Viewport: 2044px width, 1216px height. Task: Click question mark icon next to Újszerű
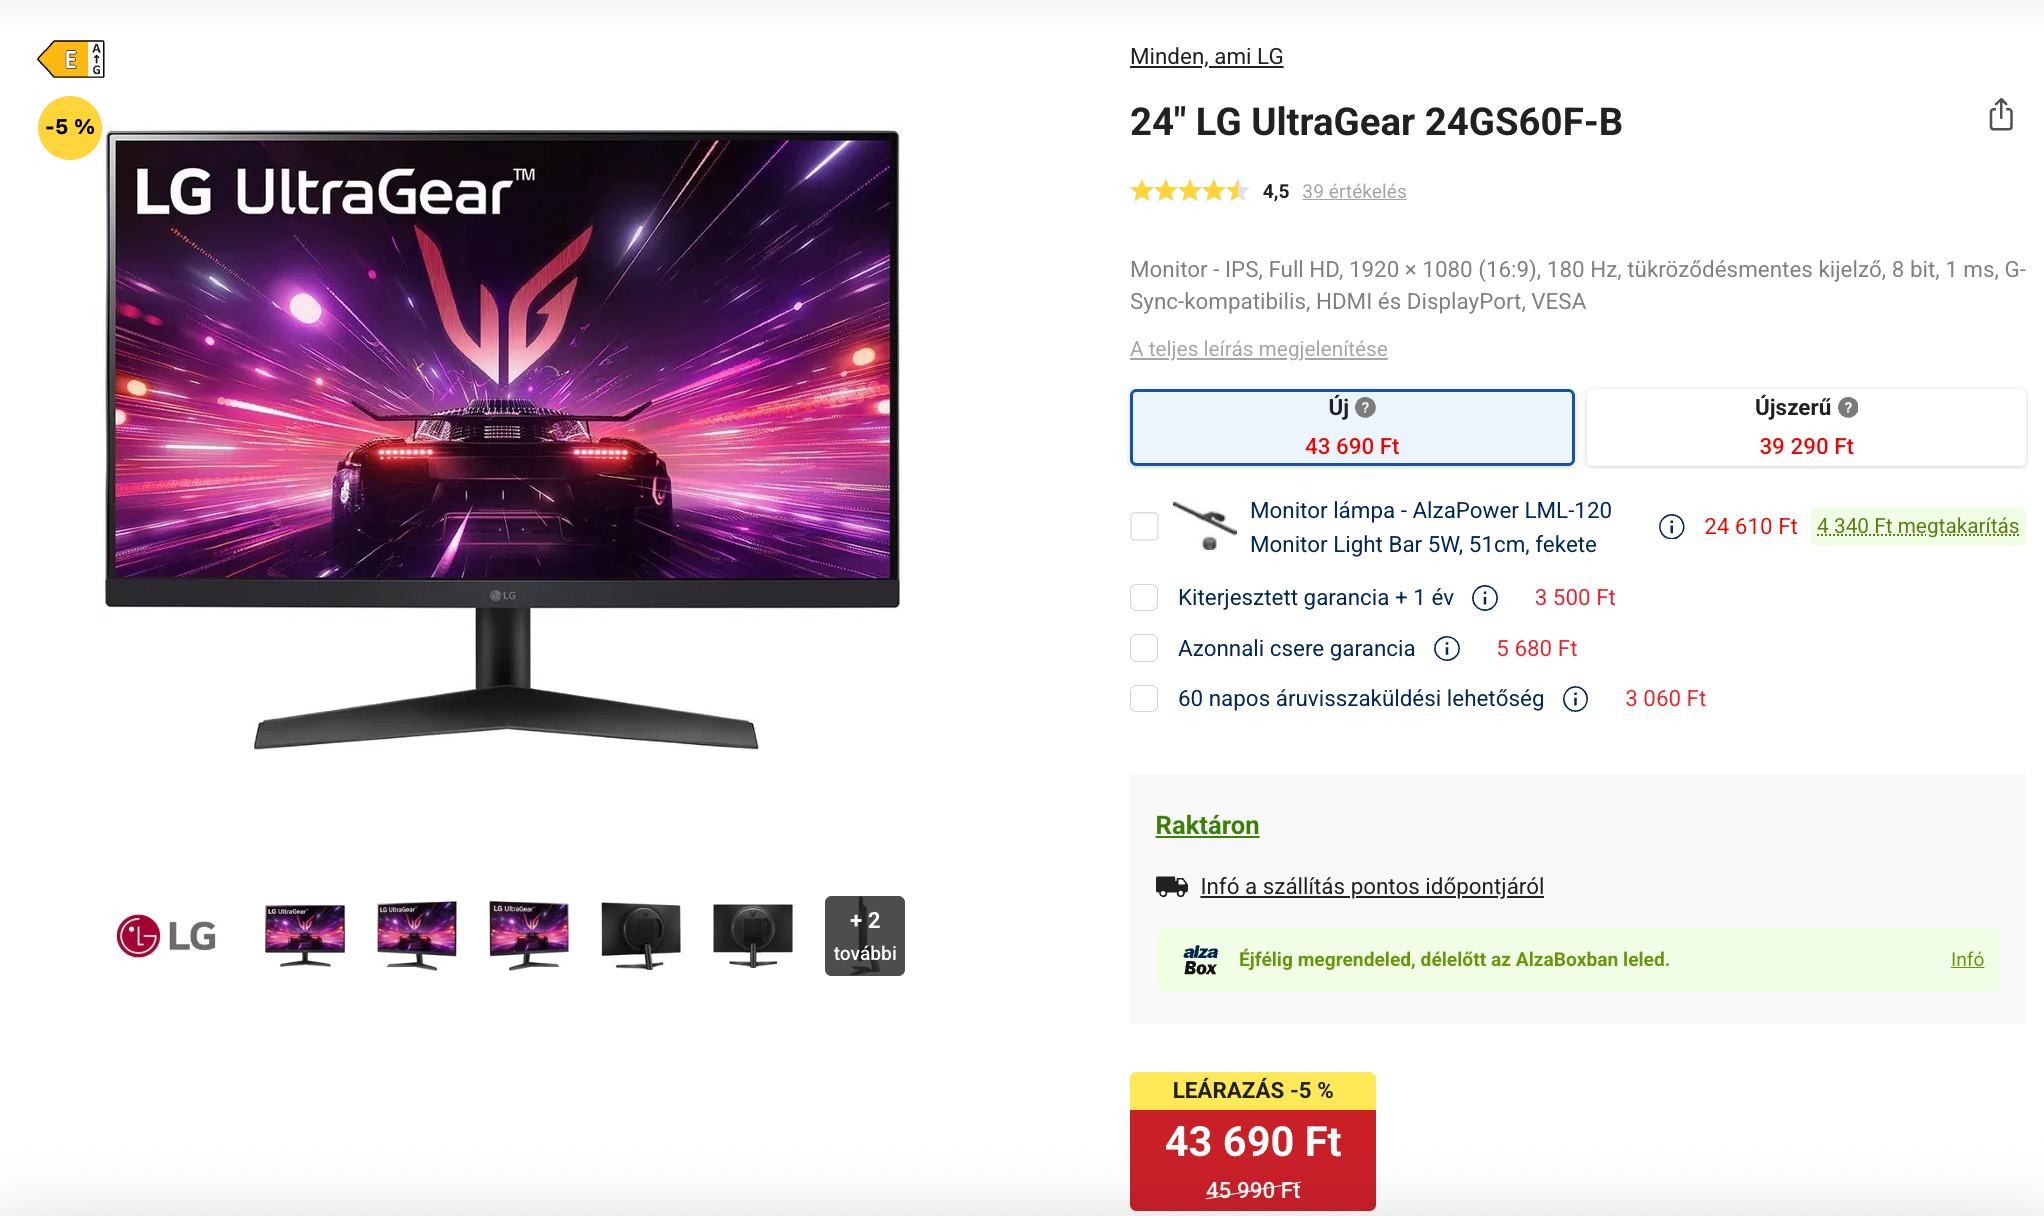click(1848, 408)
